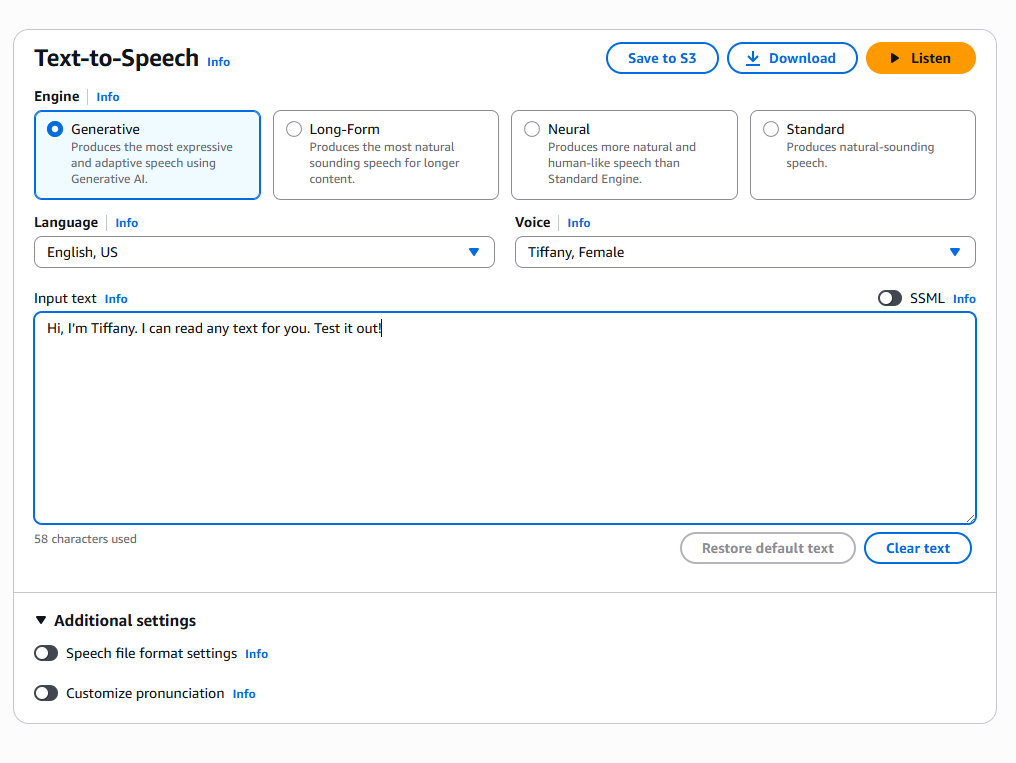Viewport: 1016px width, 763px height.
Task: Click the download arrow icon in Download button
Action: tap(752, 58)
